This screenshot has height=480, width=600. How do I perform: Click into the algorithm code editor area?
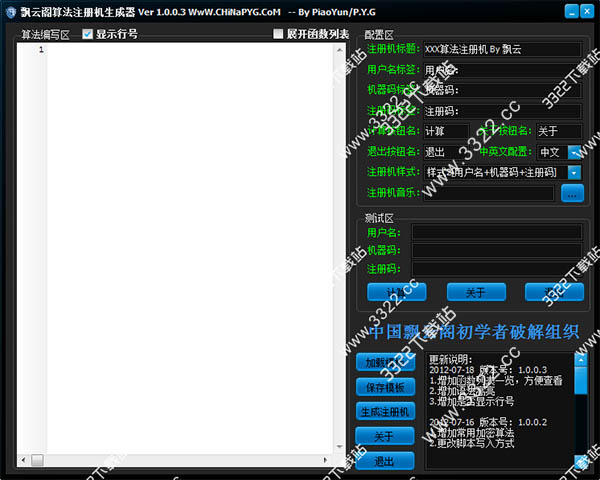[189, 249]
